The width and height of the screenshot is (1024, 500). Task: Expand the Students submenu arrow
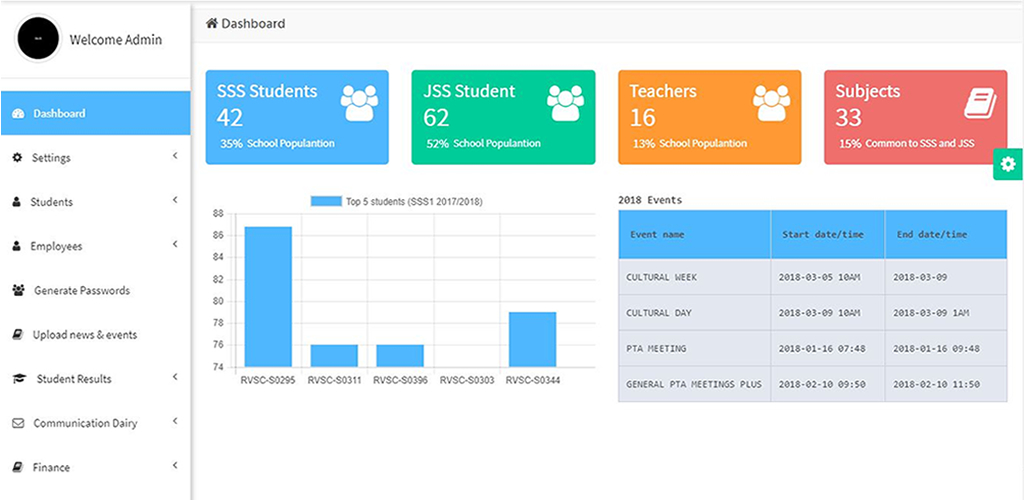coord(175,201)
